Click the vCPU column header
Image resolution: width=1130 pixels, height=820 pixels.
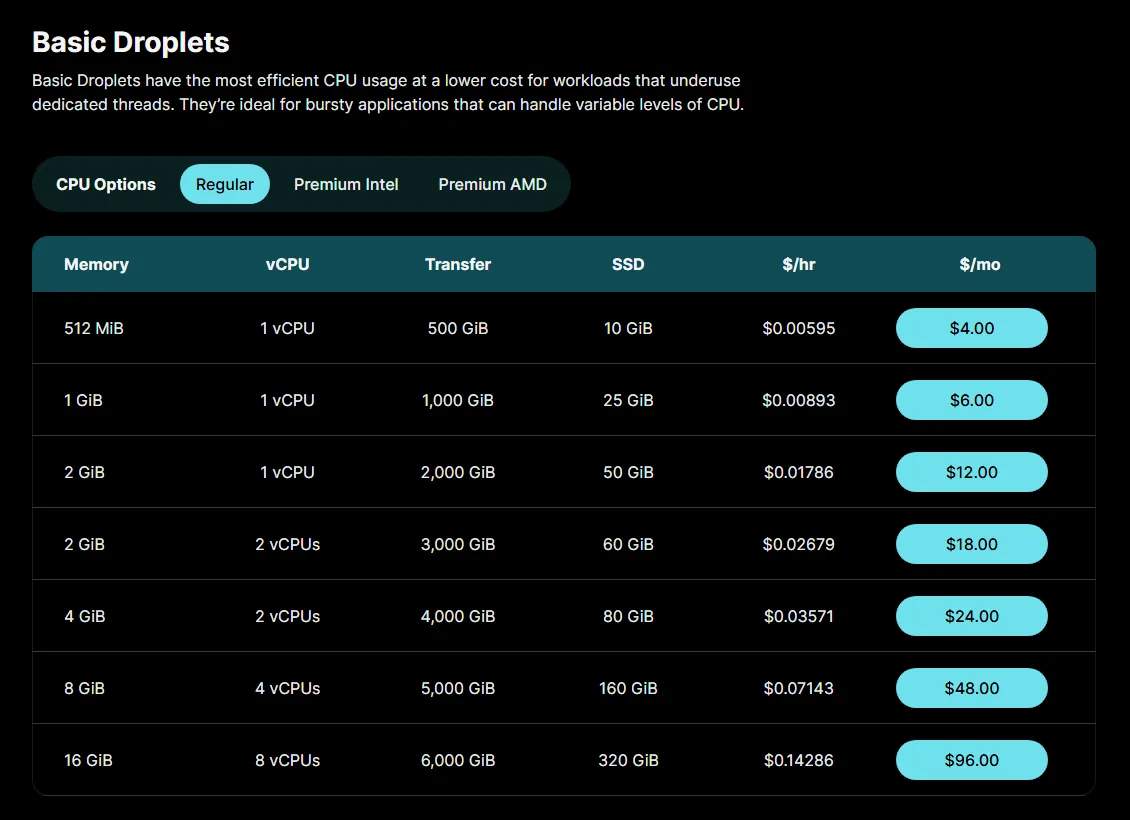(x=288, y=264)
